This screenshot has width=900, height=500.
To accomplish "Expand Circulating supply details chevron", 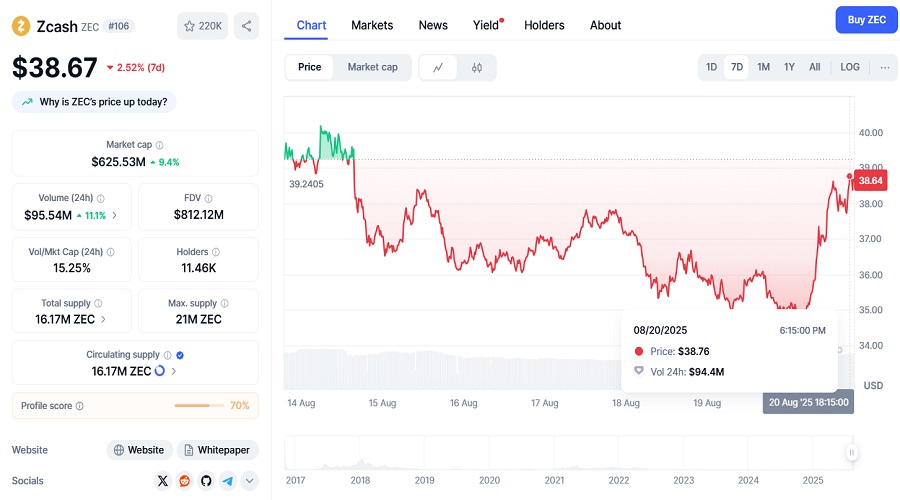I will (x=174, y=371).
